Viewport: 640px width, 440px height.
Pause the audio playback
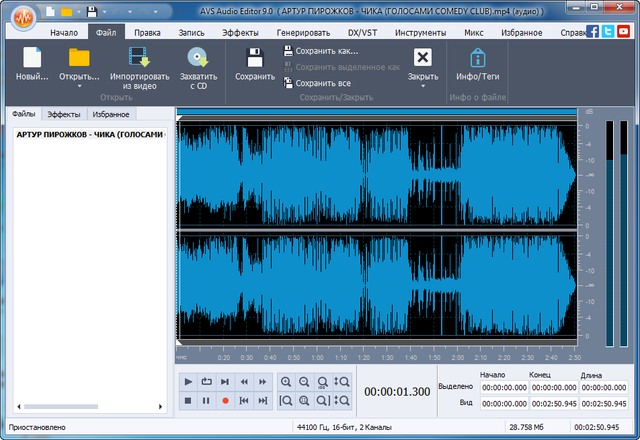[x=207, y=401]
